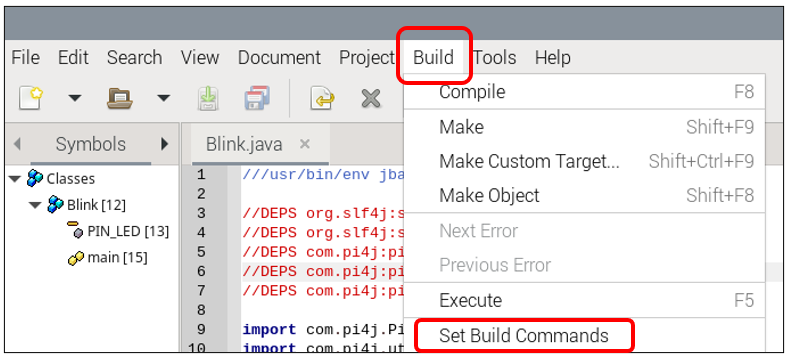Click line number 1 in the editor gutter
Screen dimensions: 796x363
[x=201, y=175]
